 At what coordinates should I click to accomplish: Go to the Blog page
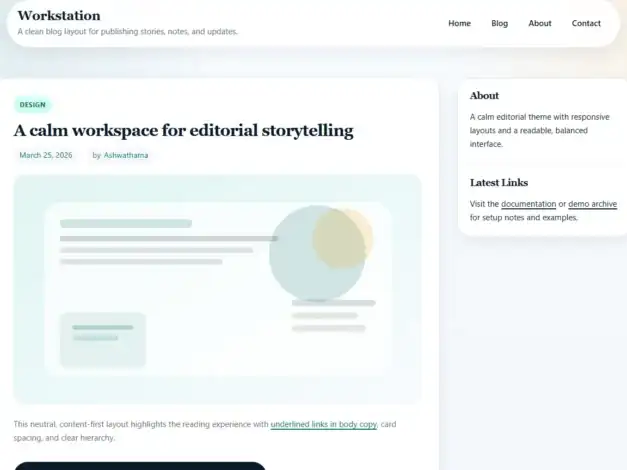[x=499, y=23]
